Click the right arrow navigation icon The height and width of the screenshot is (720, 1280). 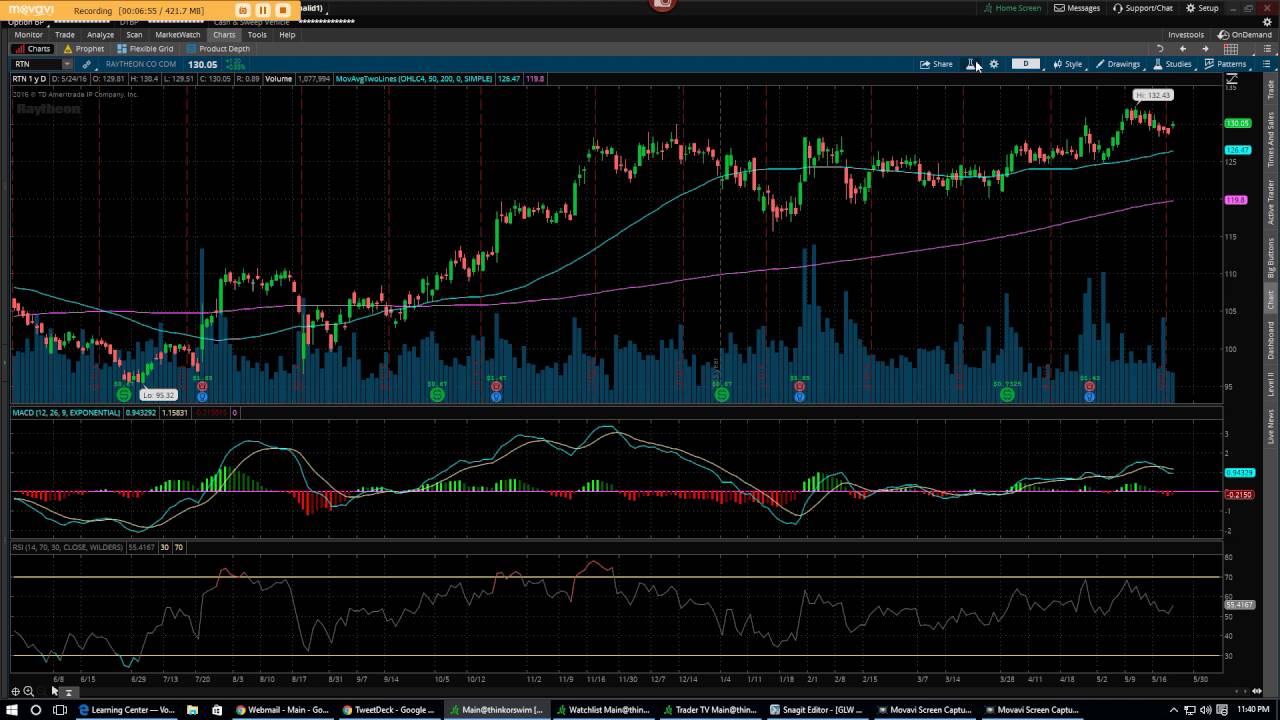tap(1205, 49)
